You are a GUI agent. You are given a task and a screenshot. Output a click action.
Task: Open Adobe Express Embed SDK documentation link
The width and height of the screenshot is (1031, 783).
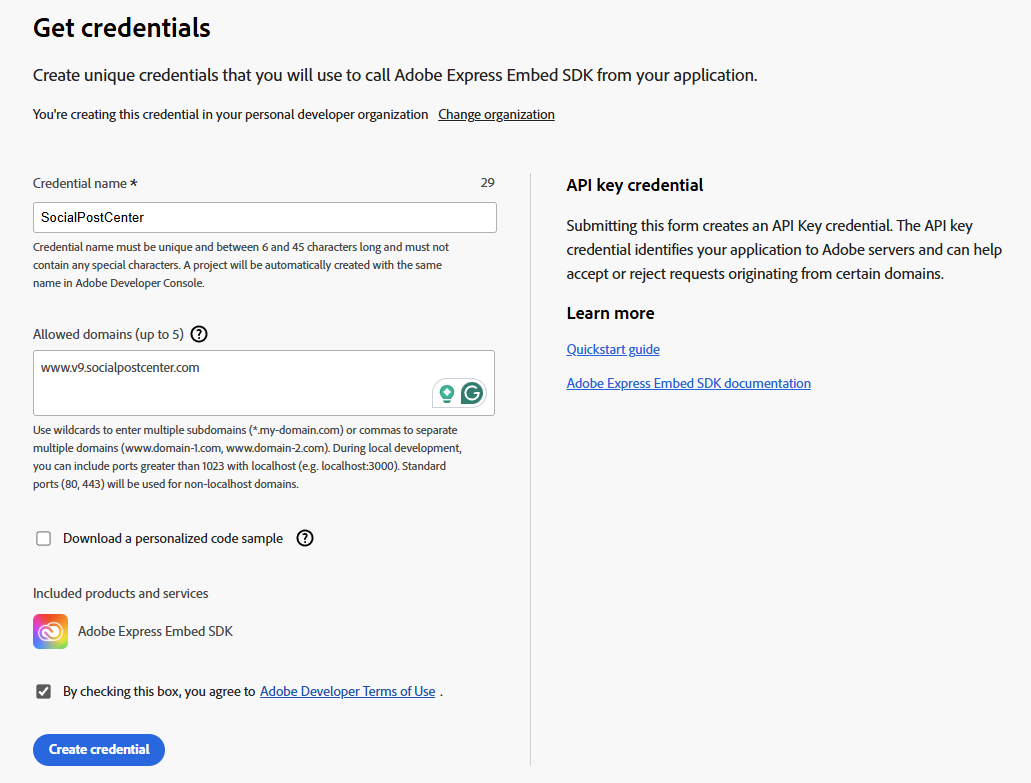688,383
